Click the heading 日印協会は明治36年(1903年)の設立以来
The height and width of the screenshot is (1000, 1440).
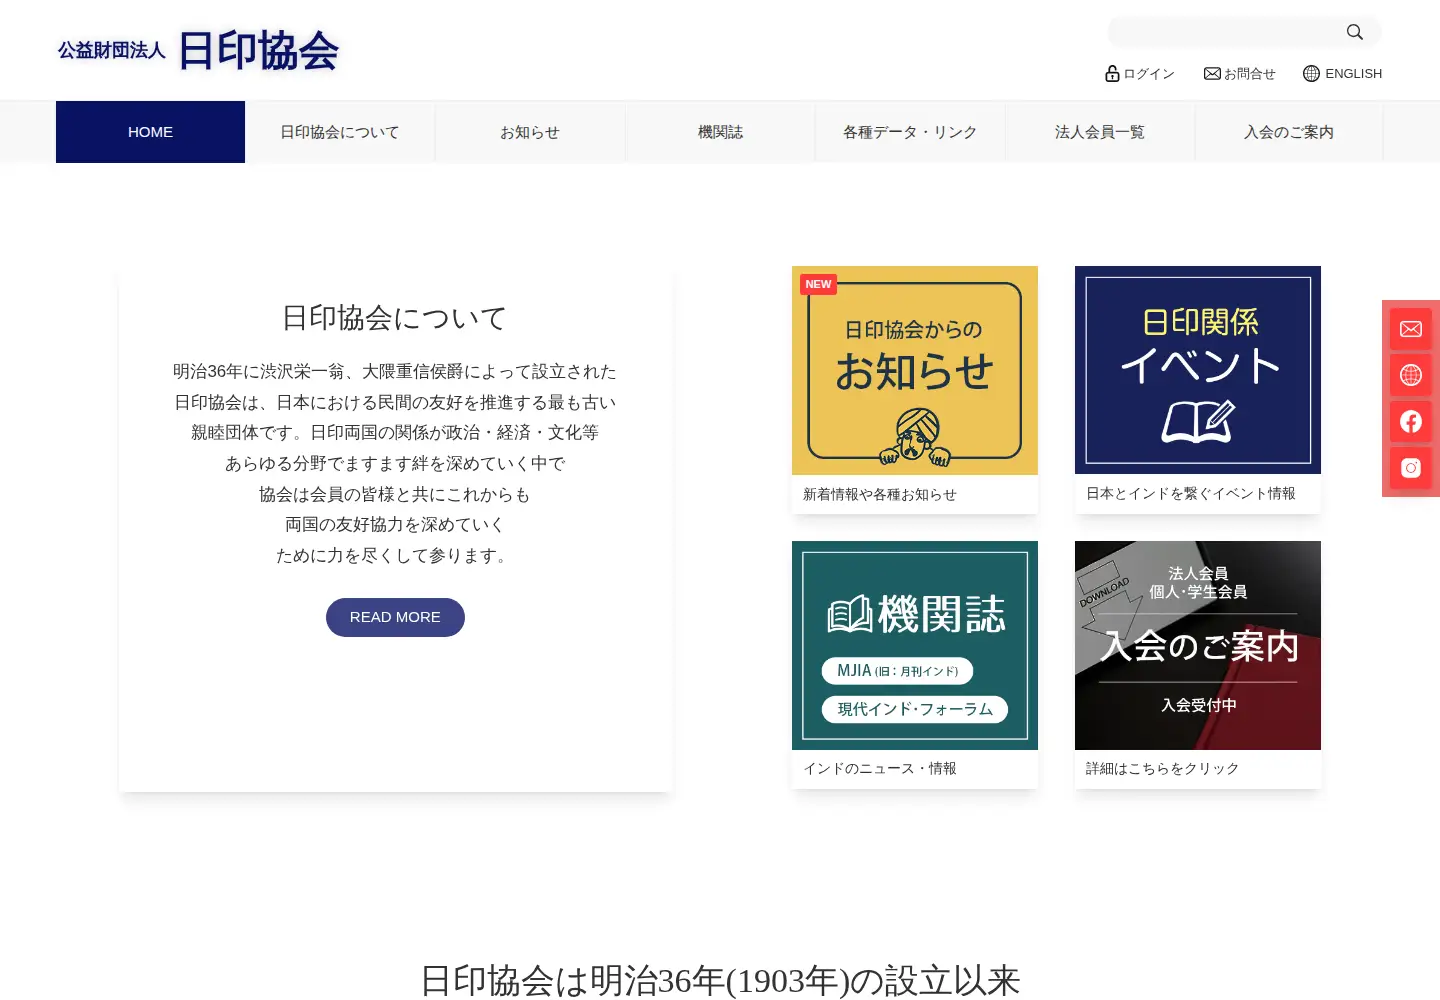click(x=720, y=980)
